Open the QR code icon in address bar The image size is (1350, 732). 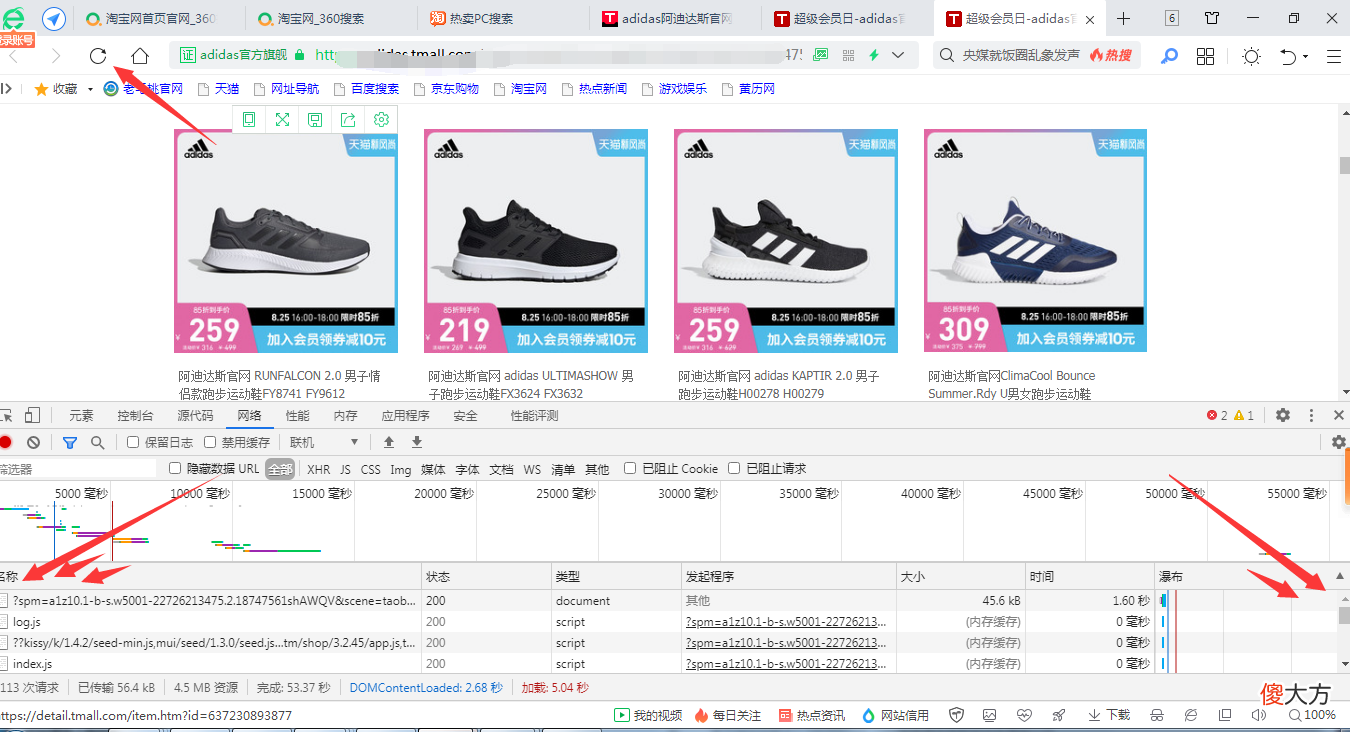[849, 55]
